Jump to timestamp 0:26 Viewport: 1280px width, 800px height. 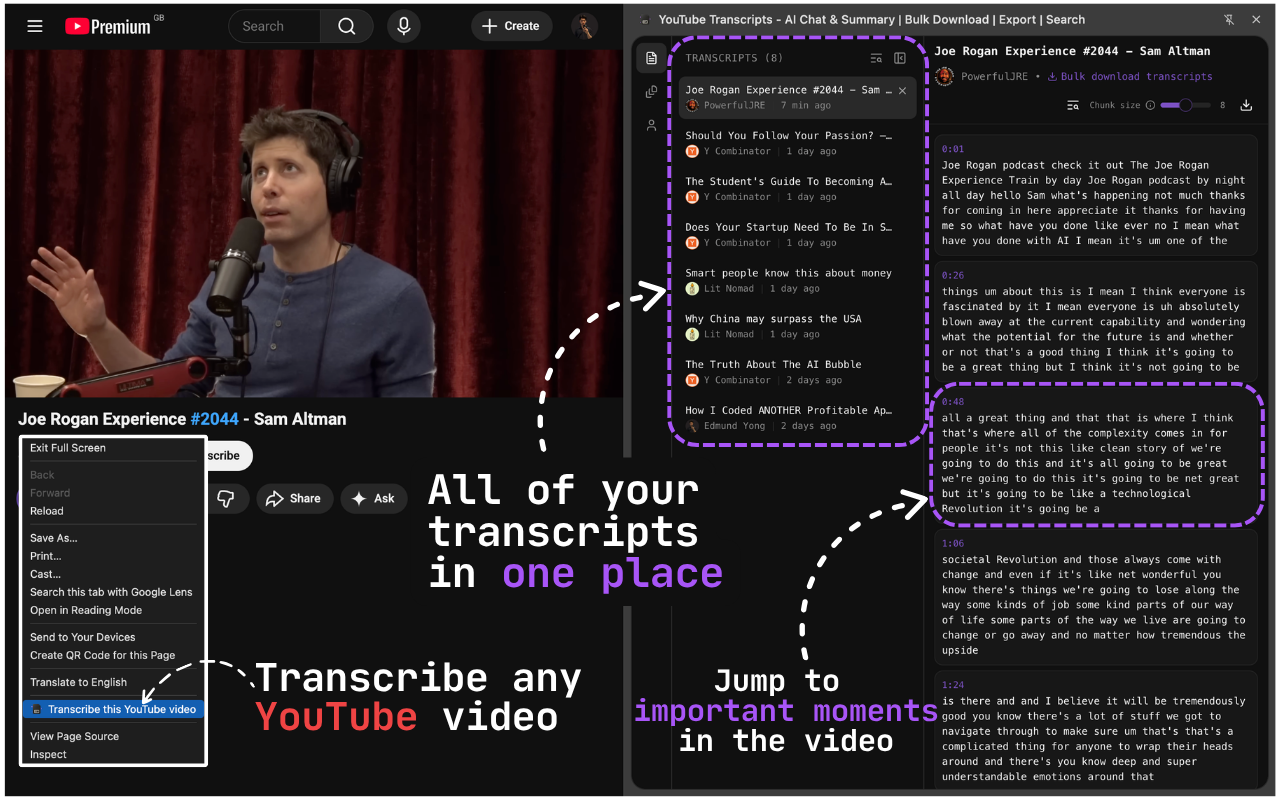(x=953, y=275)
